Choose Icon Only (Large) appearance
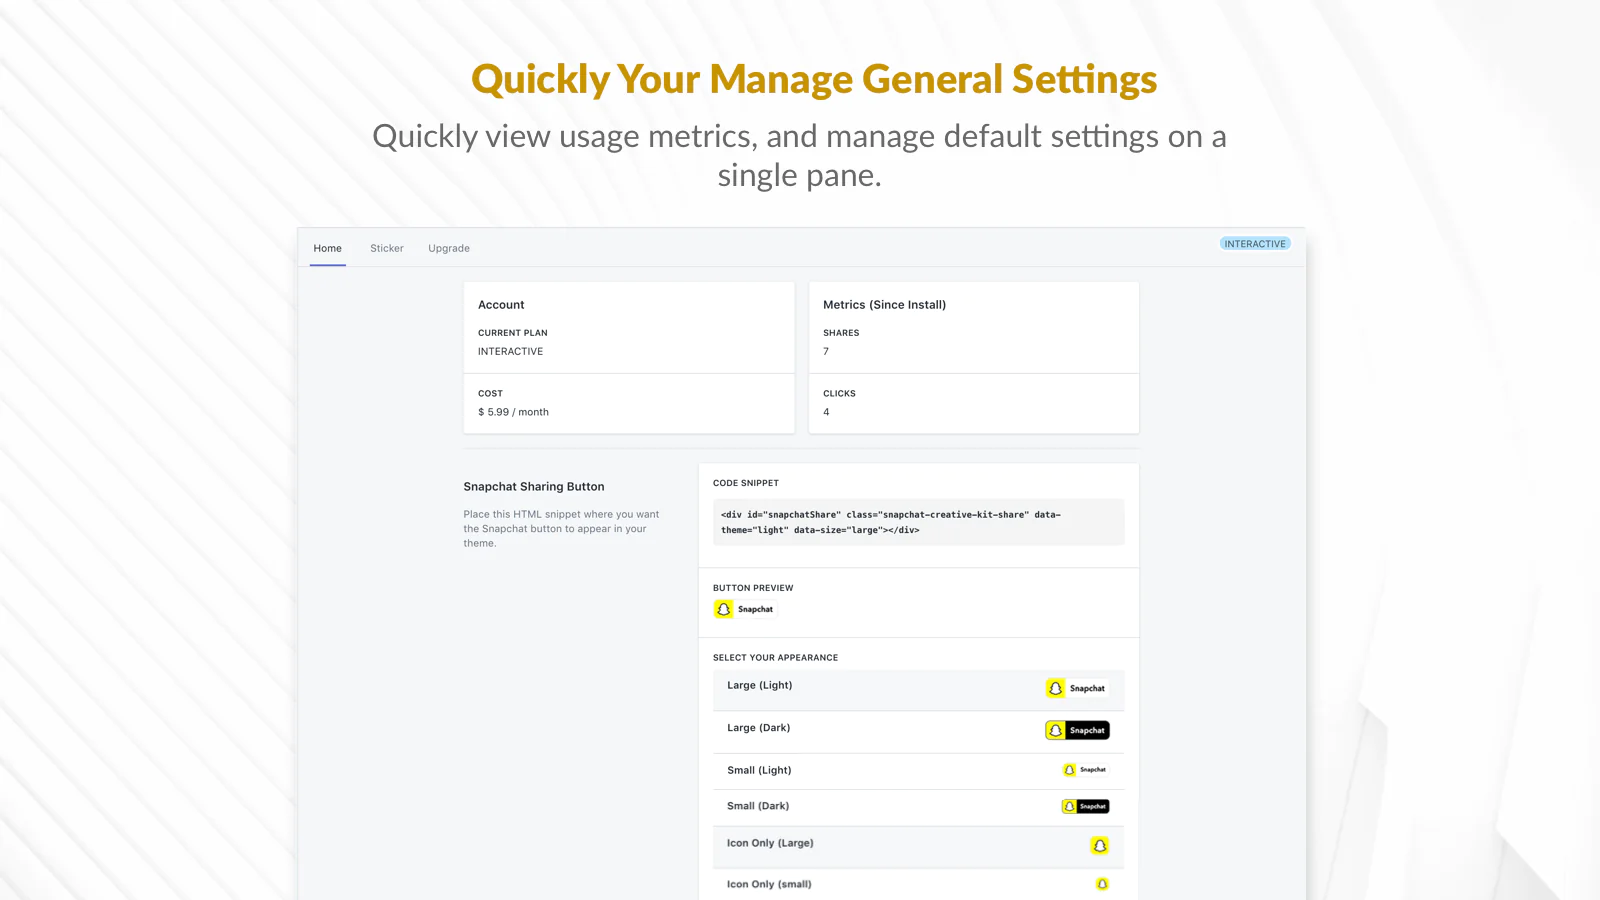The width and height of the screenshot is (1600, 900). click(x=918, y=846)
